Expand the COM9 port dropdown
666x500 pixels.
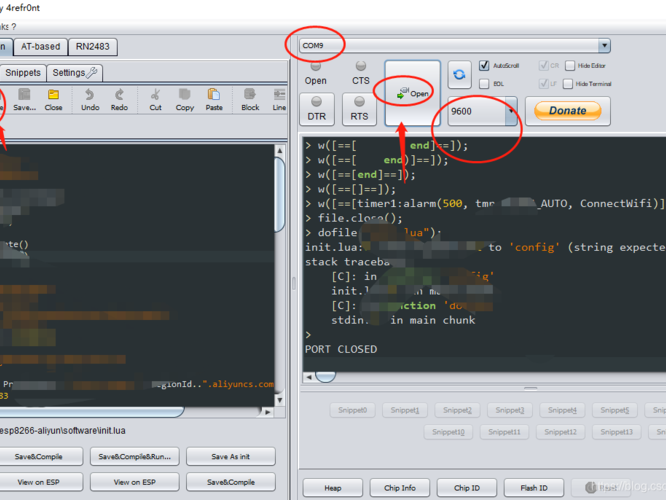pos(604,45)
